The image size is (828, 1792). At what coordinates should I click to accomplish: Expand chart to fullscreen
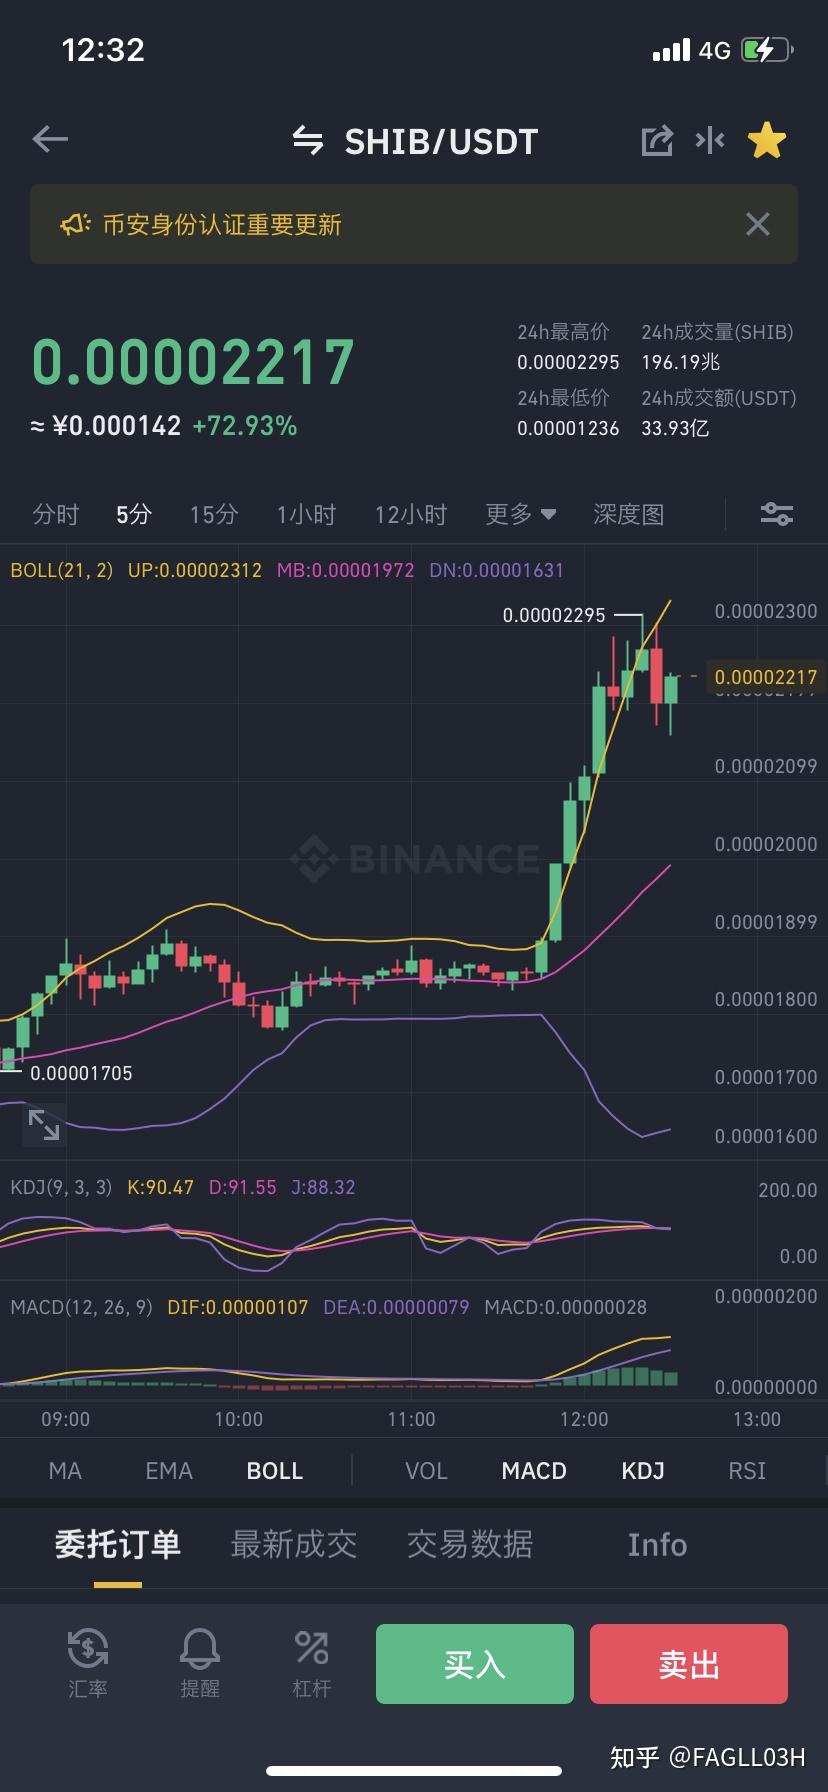(x=44, y=1125)
